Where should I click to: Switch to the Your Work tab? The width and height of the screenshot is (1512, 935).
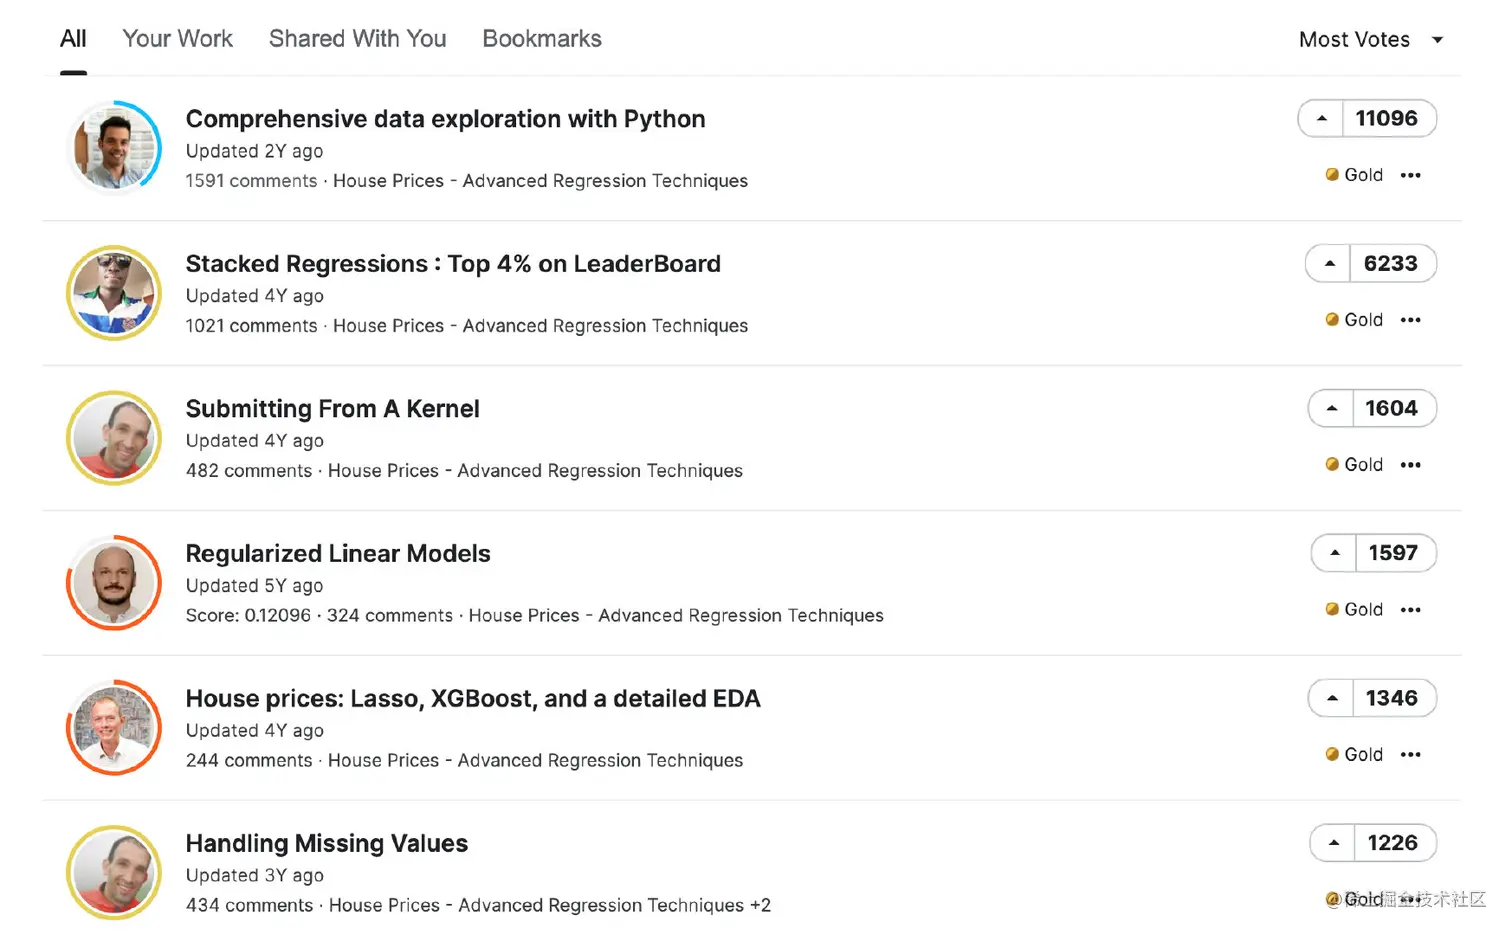[x=177, y=39]
